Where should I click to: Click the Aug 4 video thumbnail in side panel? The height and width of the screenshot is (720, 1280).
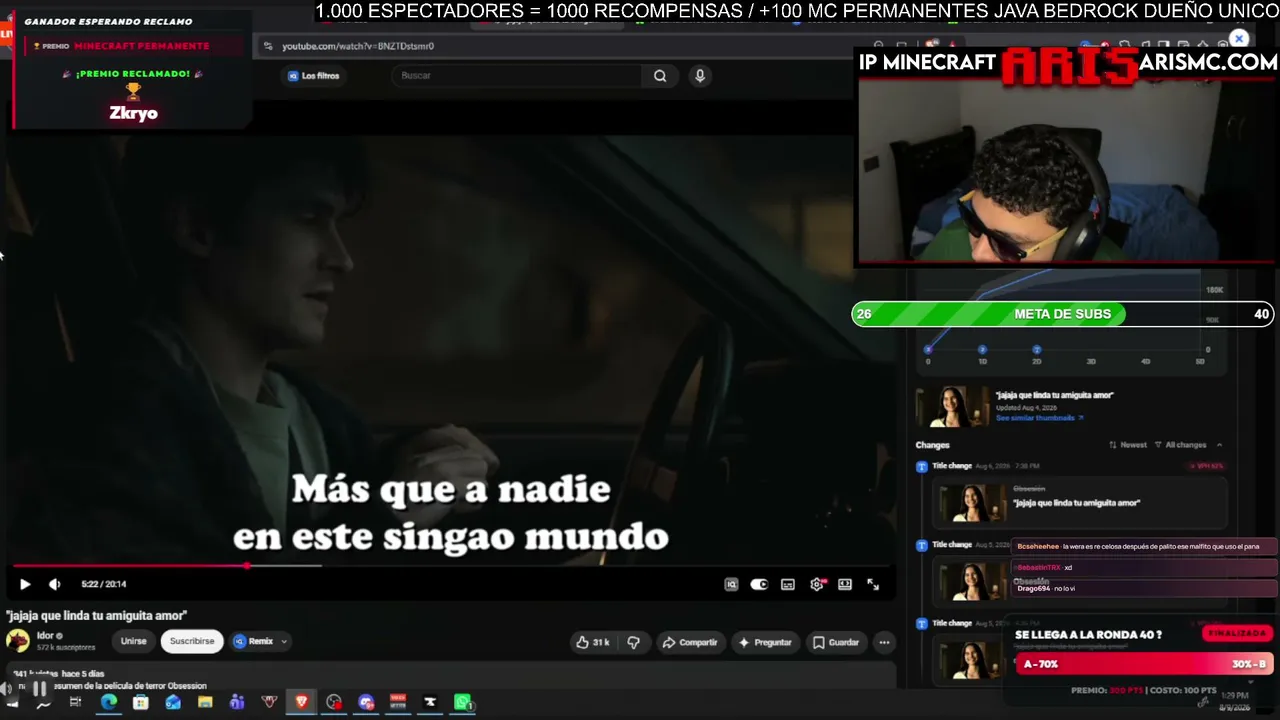(953, 406)
